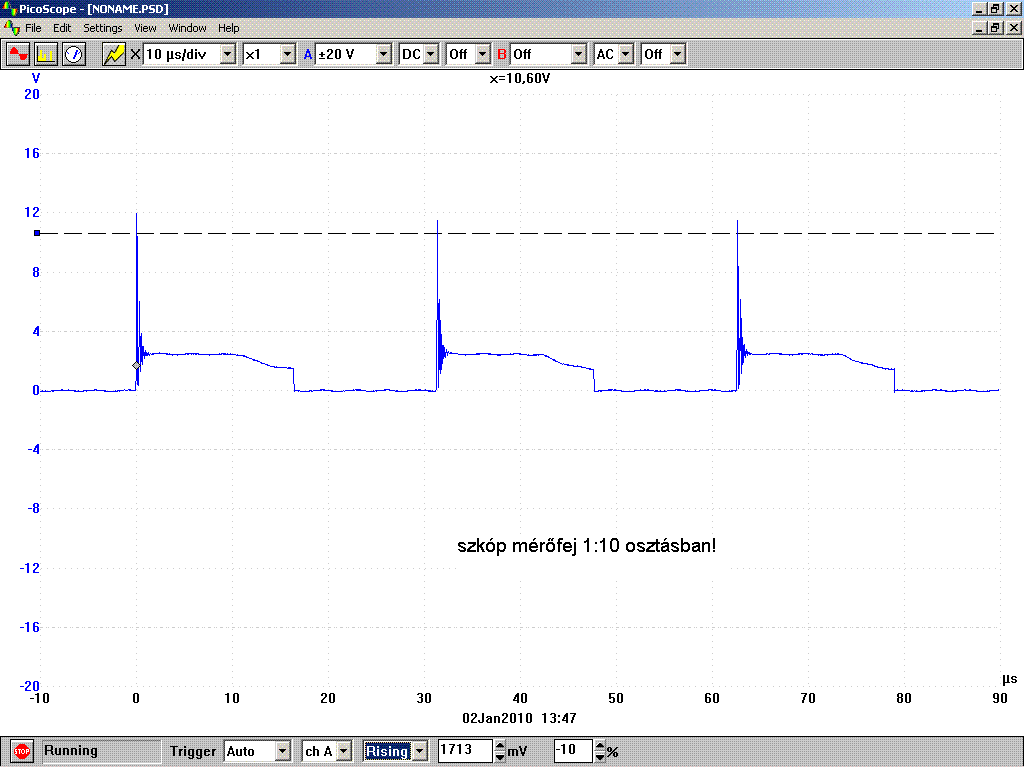Open channel B AC coupling dropdown
The image size is (1024, 768).
(626, 54)
